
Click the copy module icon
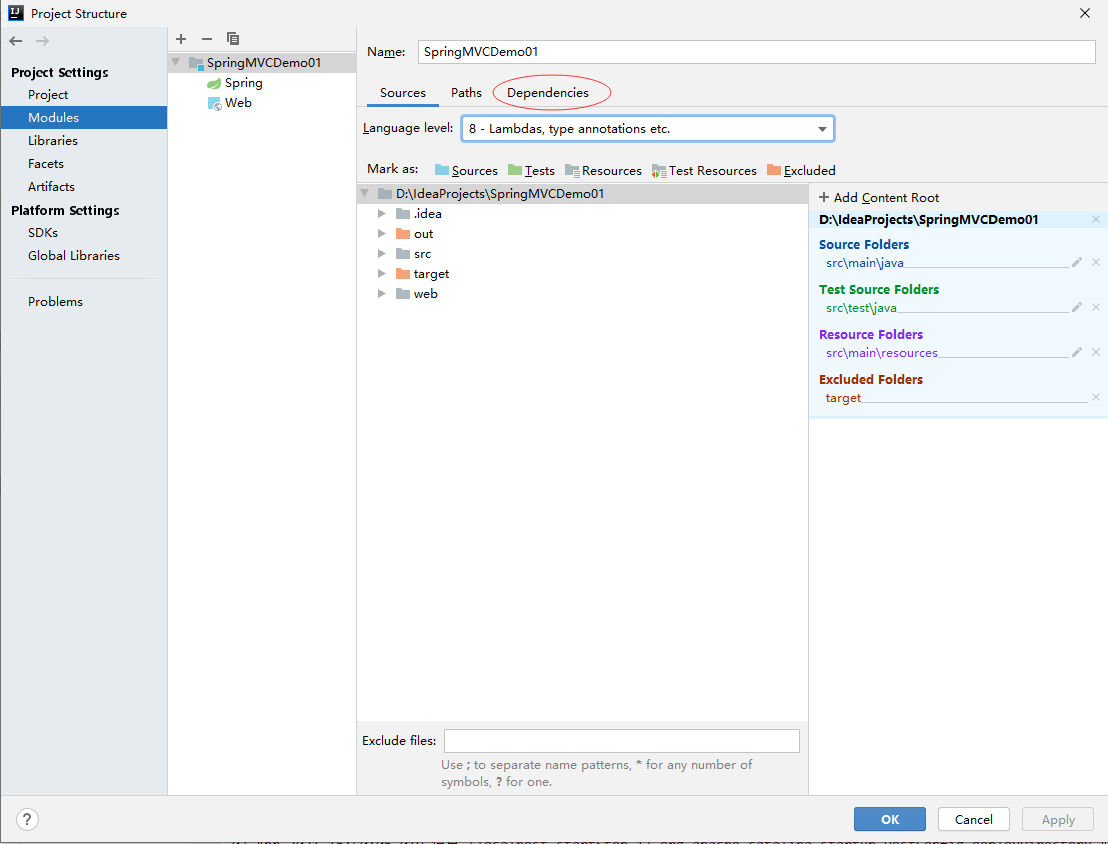pos(233,39)
